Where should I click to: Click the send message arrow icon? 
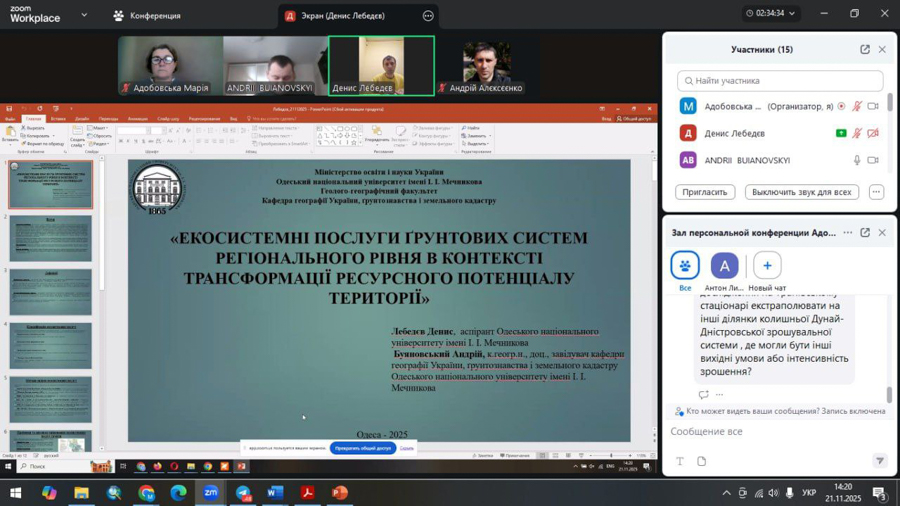tap(880, 461)
